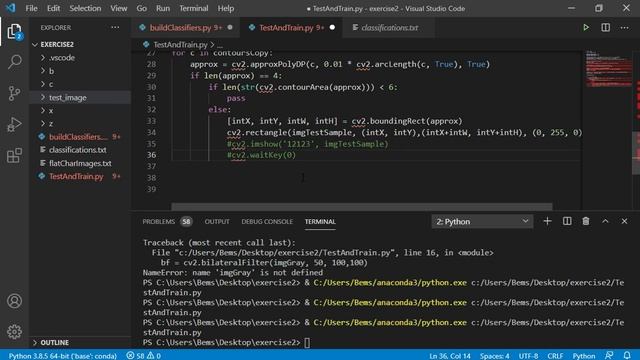640x360 pixels.
Task: Expand the b folder
Action: pyautogui.click(x=80, y=71)
